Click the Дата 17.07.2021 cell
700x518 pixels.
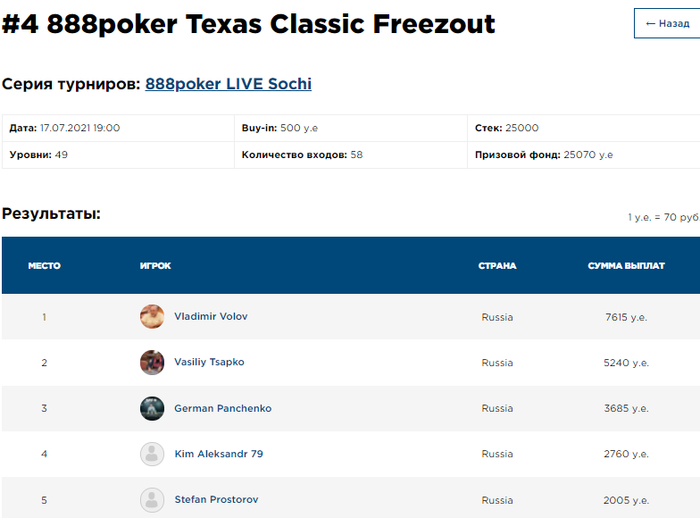(x=118, y=128)
